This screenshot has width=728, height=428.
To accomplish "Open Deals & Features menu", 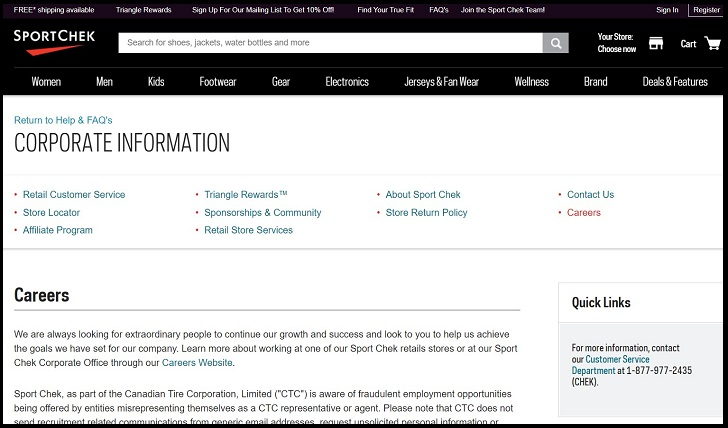I will click(x=675, y=82).
